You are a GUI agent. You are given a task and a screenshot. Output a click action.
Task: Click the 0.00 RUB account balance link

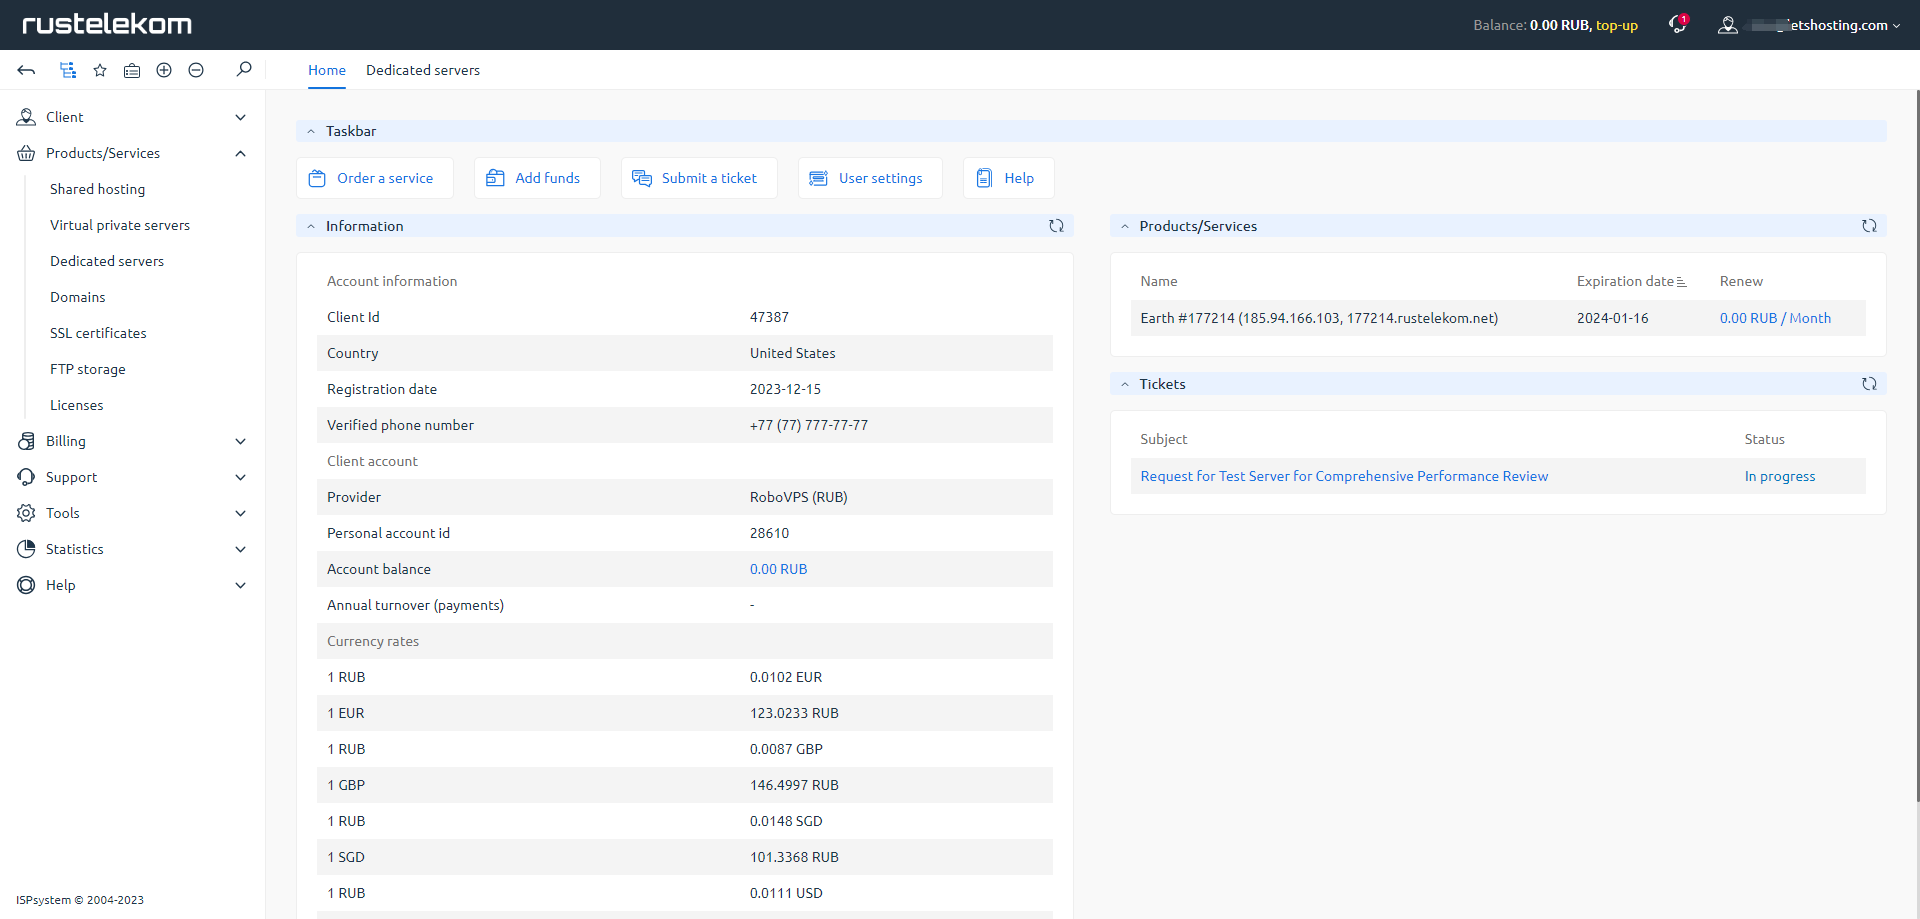click(x=778, y=569)
